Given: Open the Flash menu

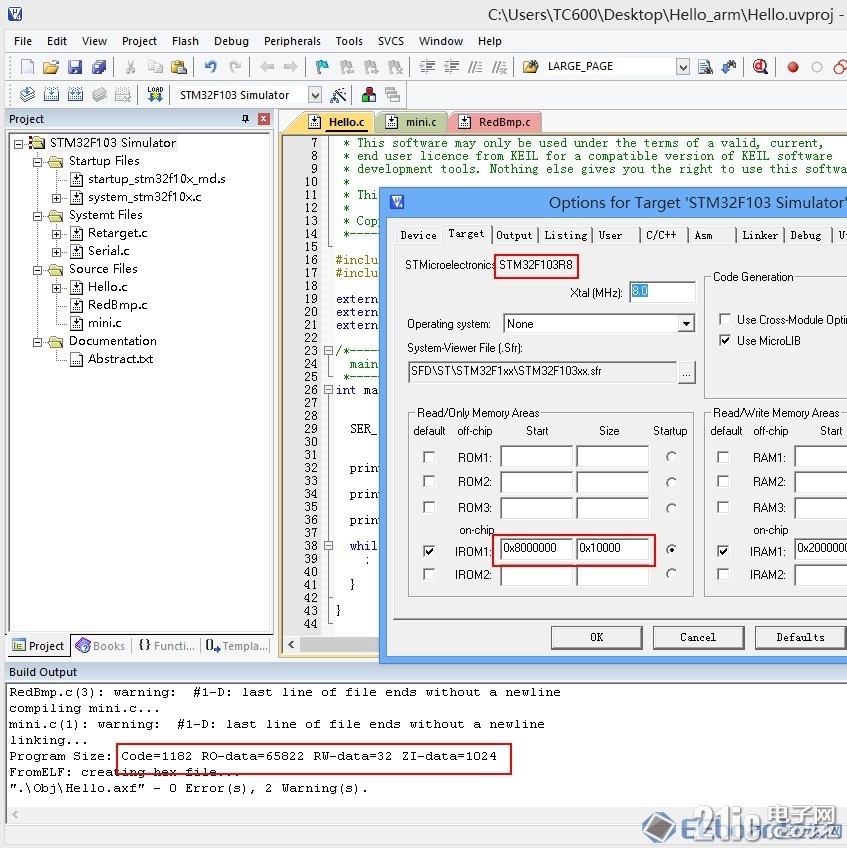Looking at the screenshot, I should pyautogui.click(x=185, y=41).
